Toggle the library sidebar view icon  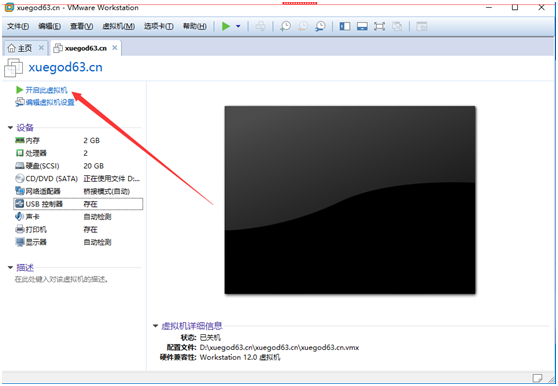coord(344,26)
